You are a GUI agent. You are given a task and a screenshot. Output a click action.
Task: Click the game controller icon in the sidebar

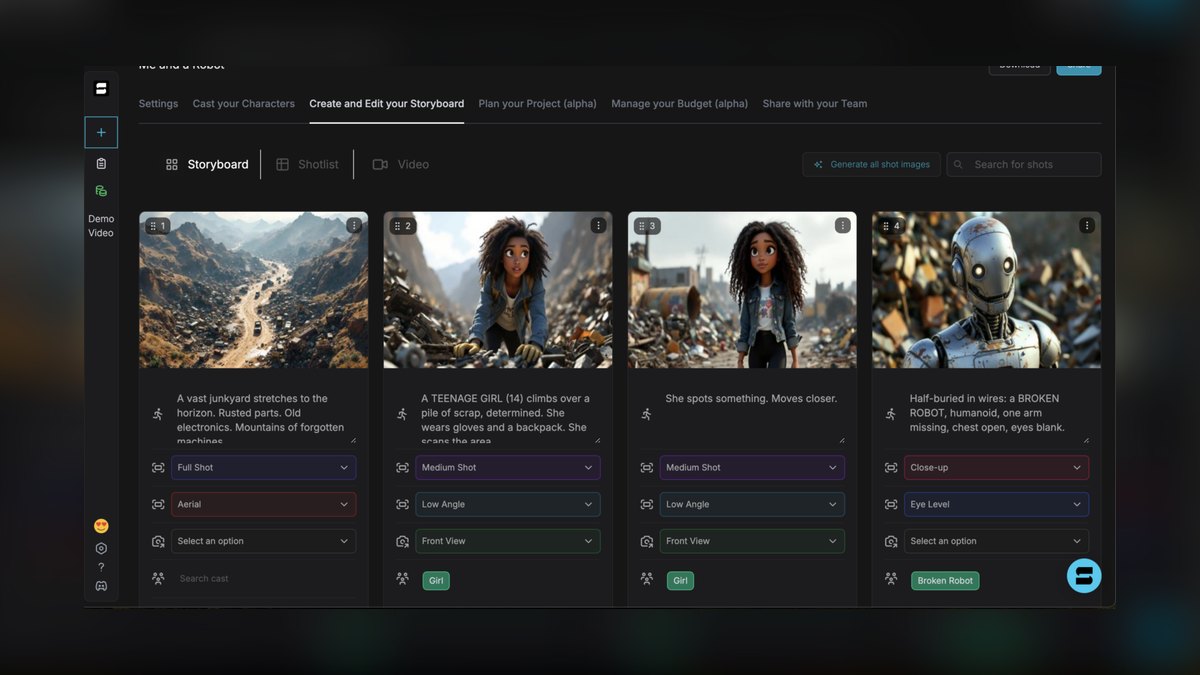(x=101, y=586)
